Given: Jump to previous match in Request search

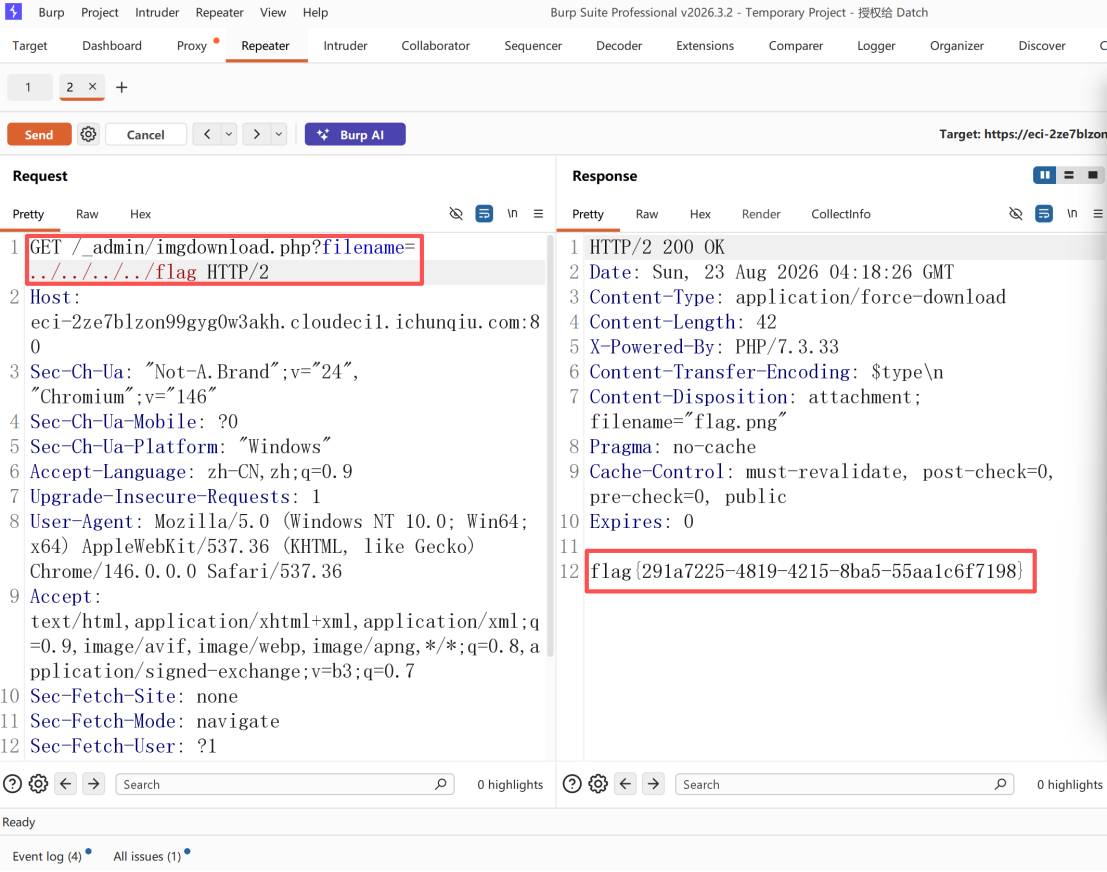Looking at the screenshot, I should pyautogui.click(x=66, y=784).
